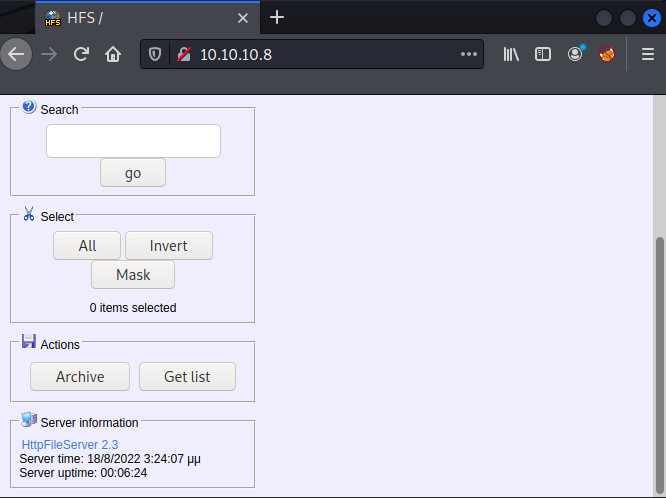Image resolution: width=666 pixels, height=498 pixels.
Task: Click the Archive action button
Action: point(80,377)
